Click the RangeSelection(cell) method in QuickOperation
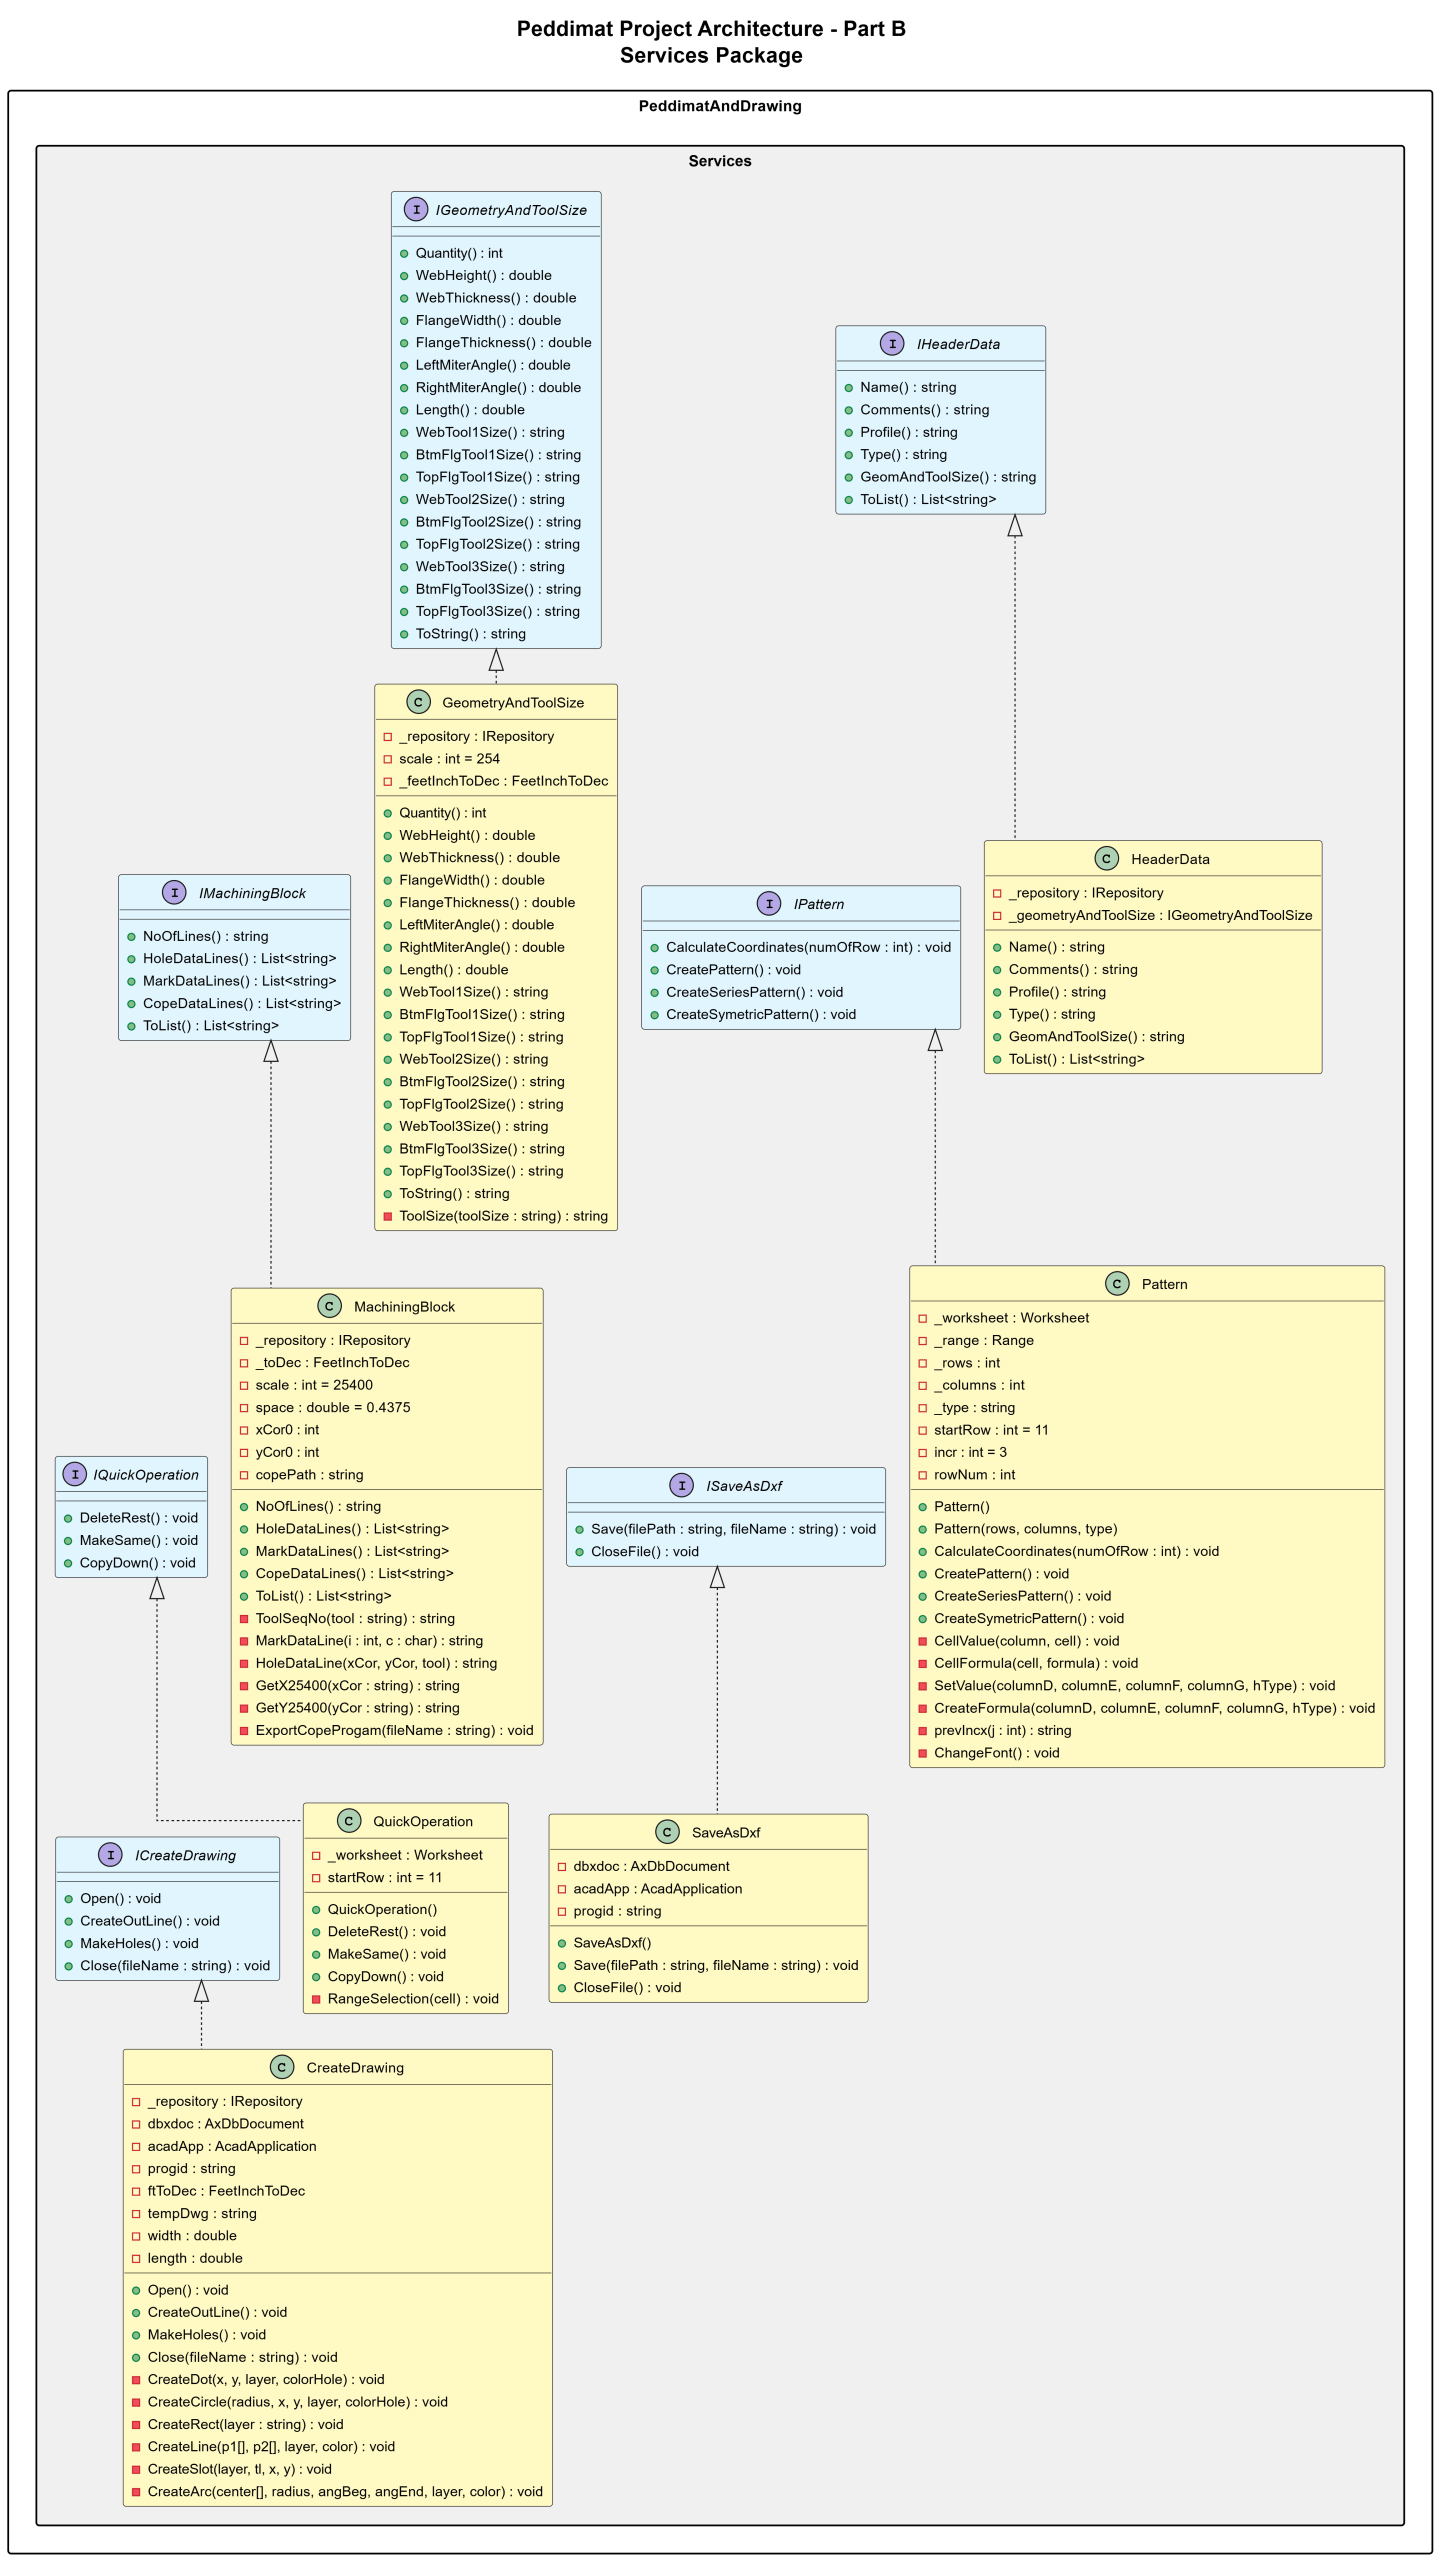Image resolution: width=1439 pixels, height=2560 pixels. [x=412, y=1998]
